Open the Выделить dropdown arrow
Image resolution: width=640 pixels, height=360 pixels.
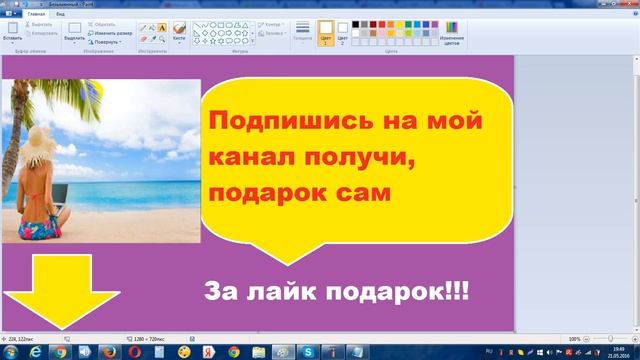coord(75,43)
